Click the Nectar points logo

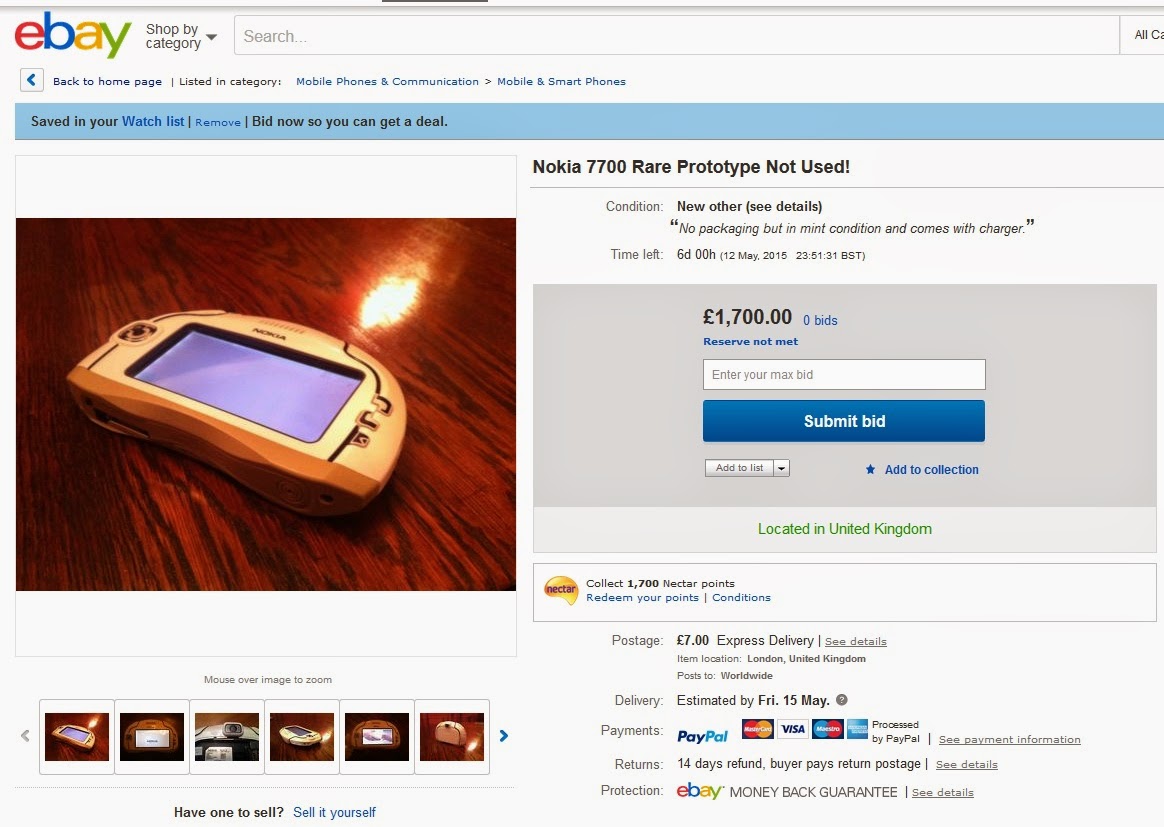[x=561, y=590]
